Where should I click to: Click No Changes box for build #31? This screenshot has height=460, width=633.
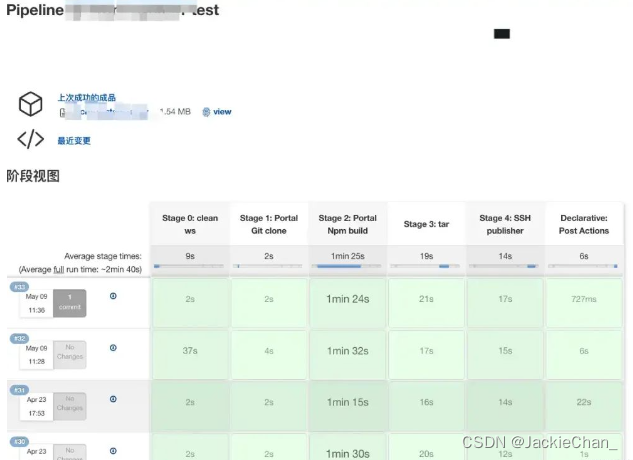[x=70, y=406]
